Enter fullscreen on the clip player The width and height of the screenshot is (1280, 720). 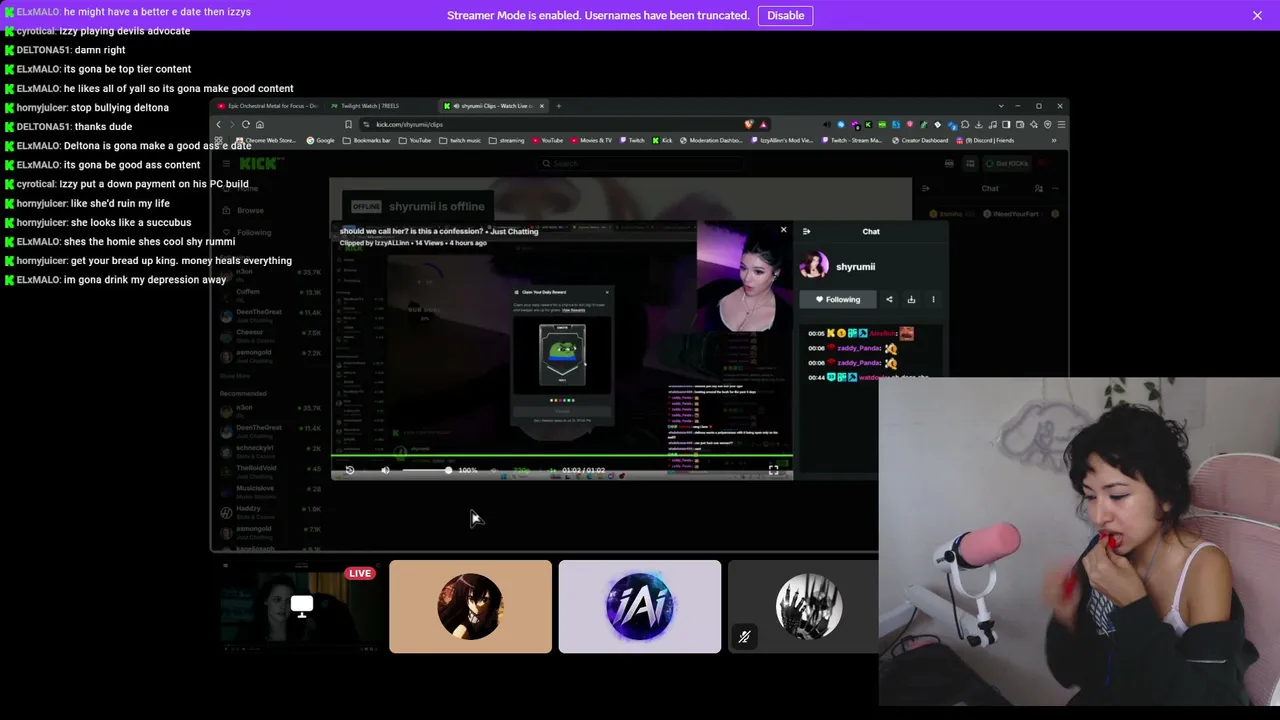[773, 470]
